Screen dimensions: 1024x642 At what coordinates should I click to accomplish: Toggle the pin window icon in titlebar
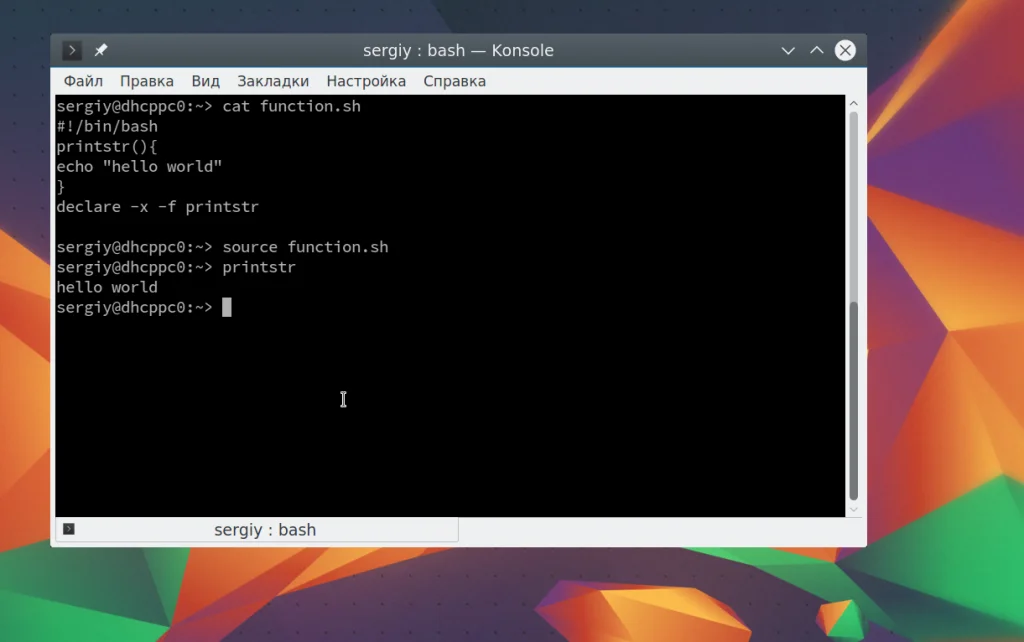(x=101, y=50)
